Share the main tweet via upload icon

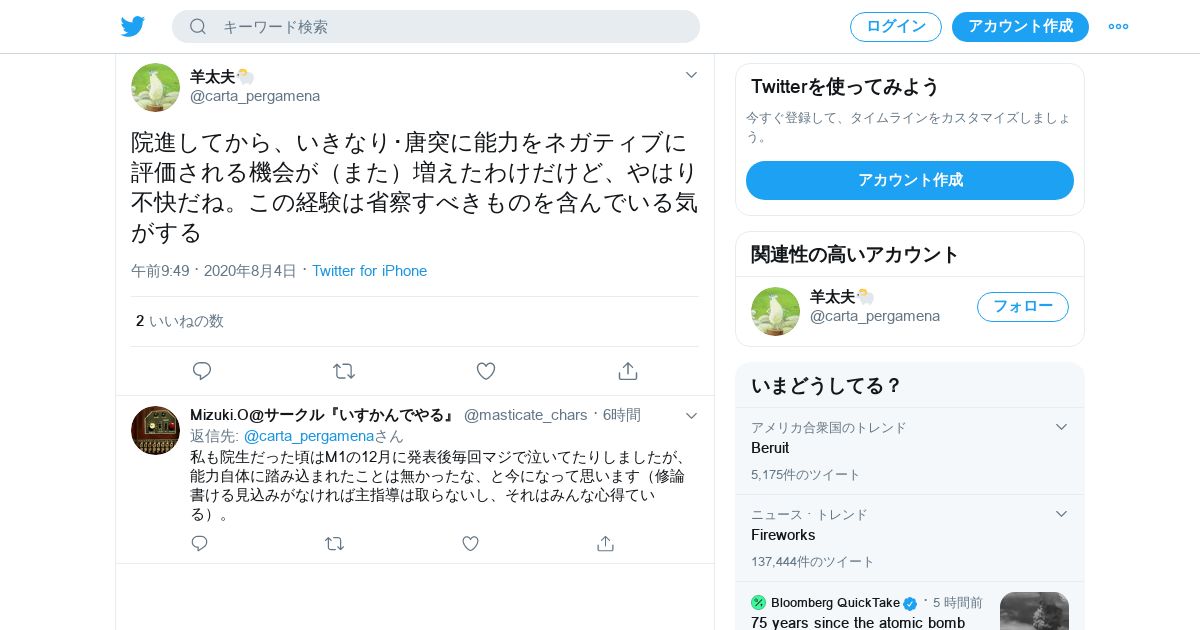(628, 371)
